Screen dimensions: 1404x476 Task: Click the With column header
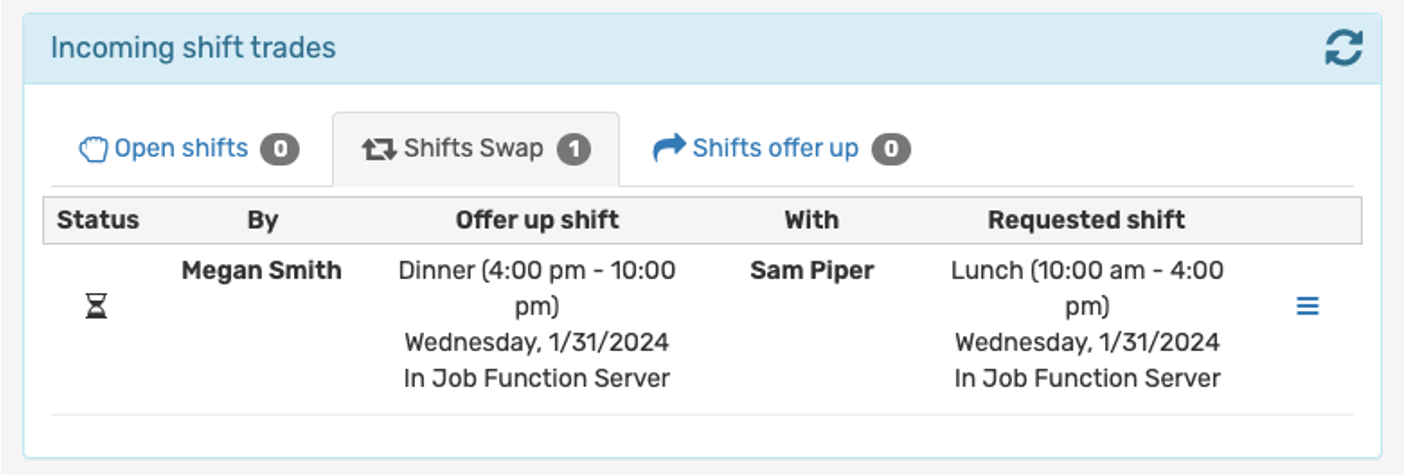coord(812,220)
